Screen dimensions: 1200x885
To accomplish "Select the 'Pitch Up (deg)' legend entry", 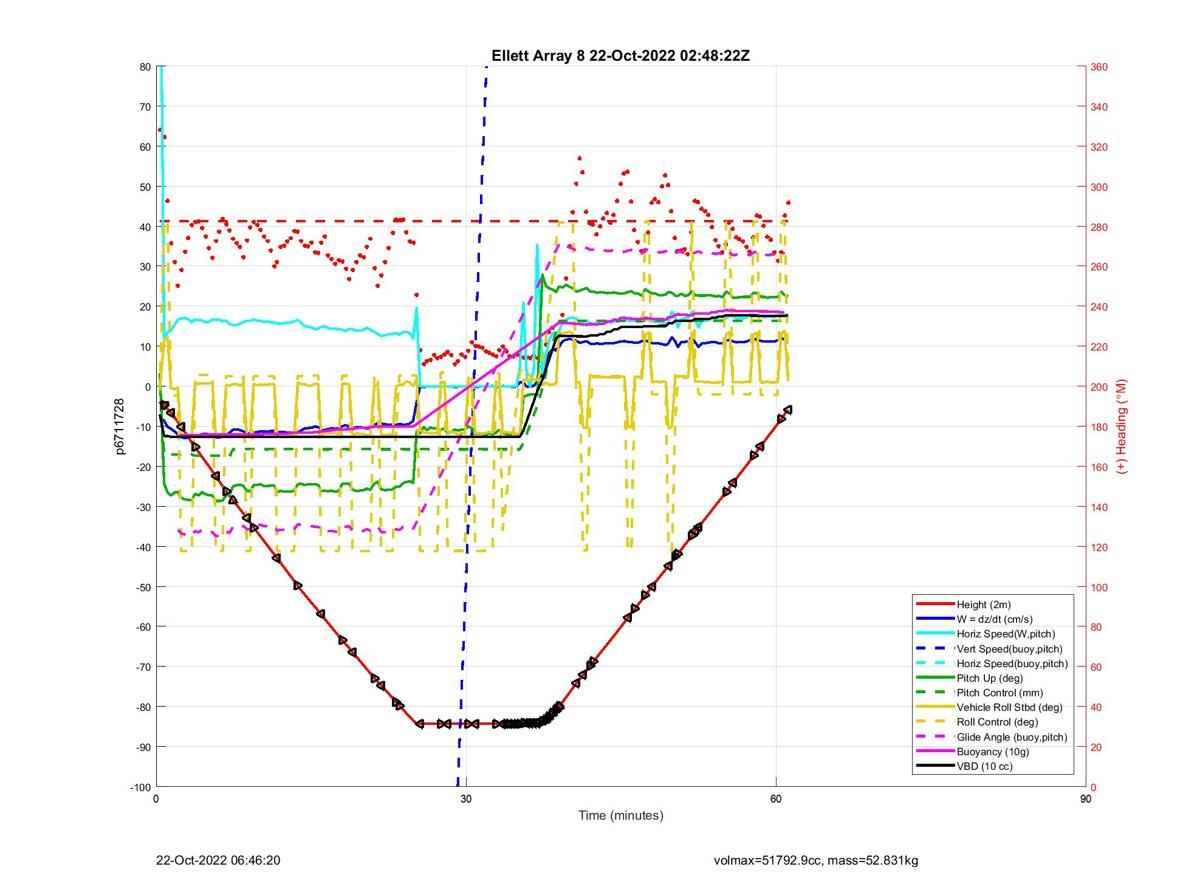I will 991,678.
